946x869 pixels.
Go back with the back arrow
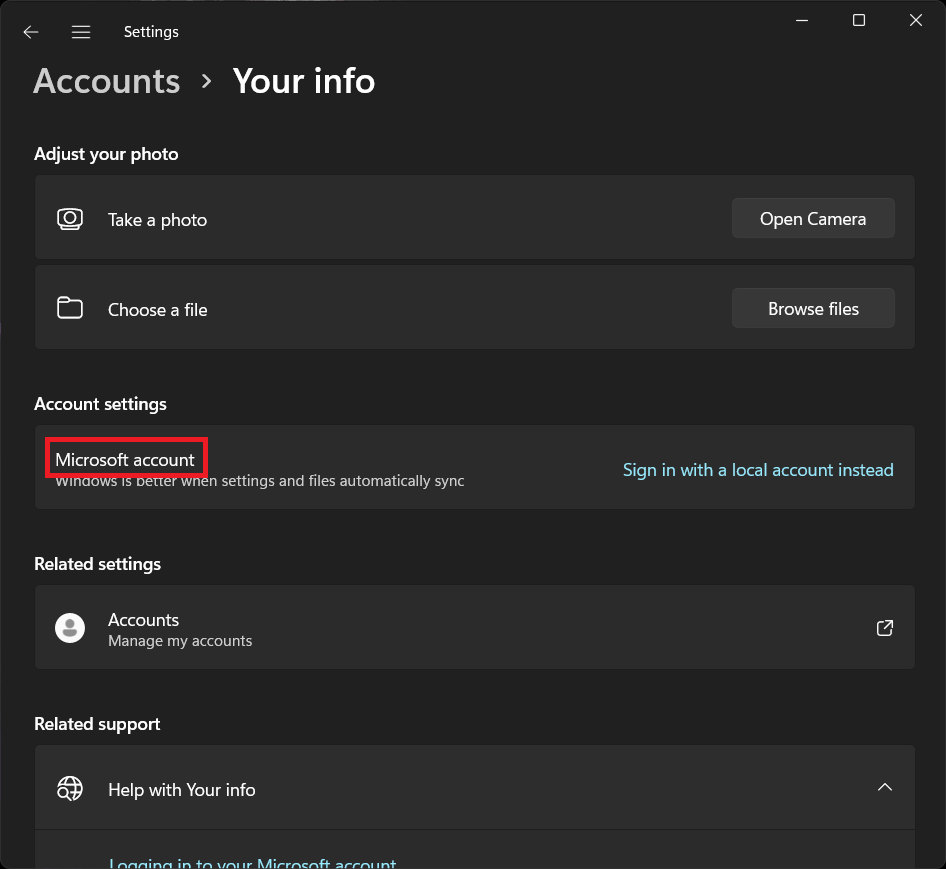click(x=30, y=32)
